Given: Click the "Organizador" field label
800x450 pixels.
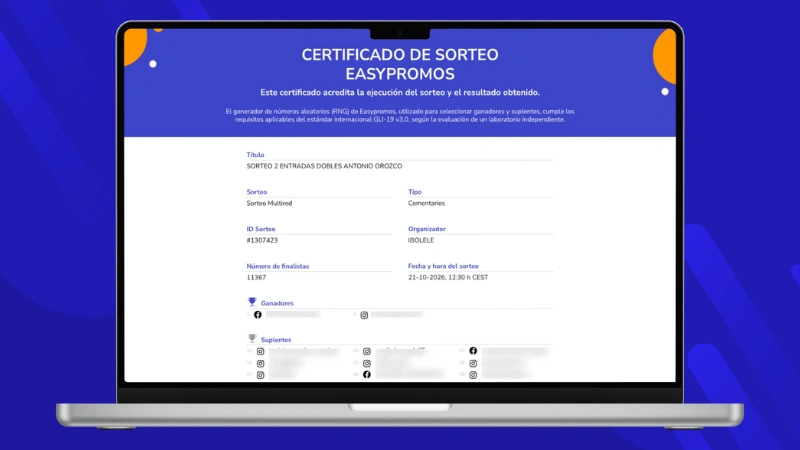Looking at the screenshot, I should pyautogui.click(x=427, y=229).
